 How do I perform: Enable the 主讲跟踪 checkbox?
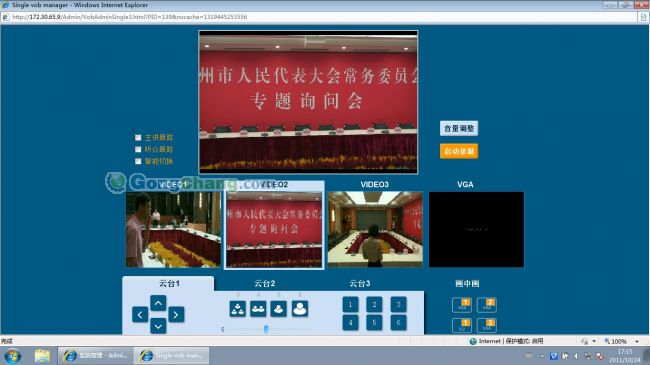(138, 137)
